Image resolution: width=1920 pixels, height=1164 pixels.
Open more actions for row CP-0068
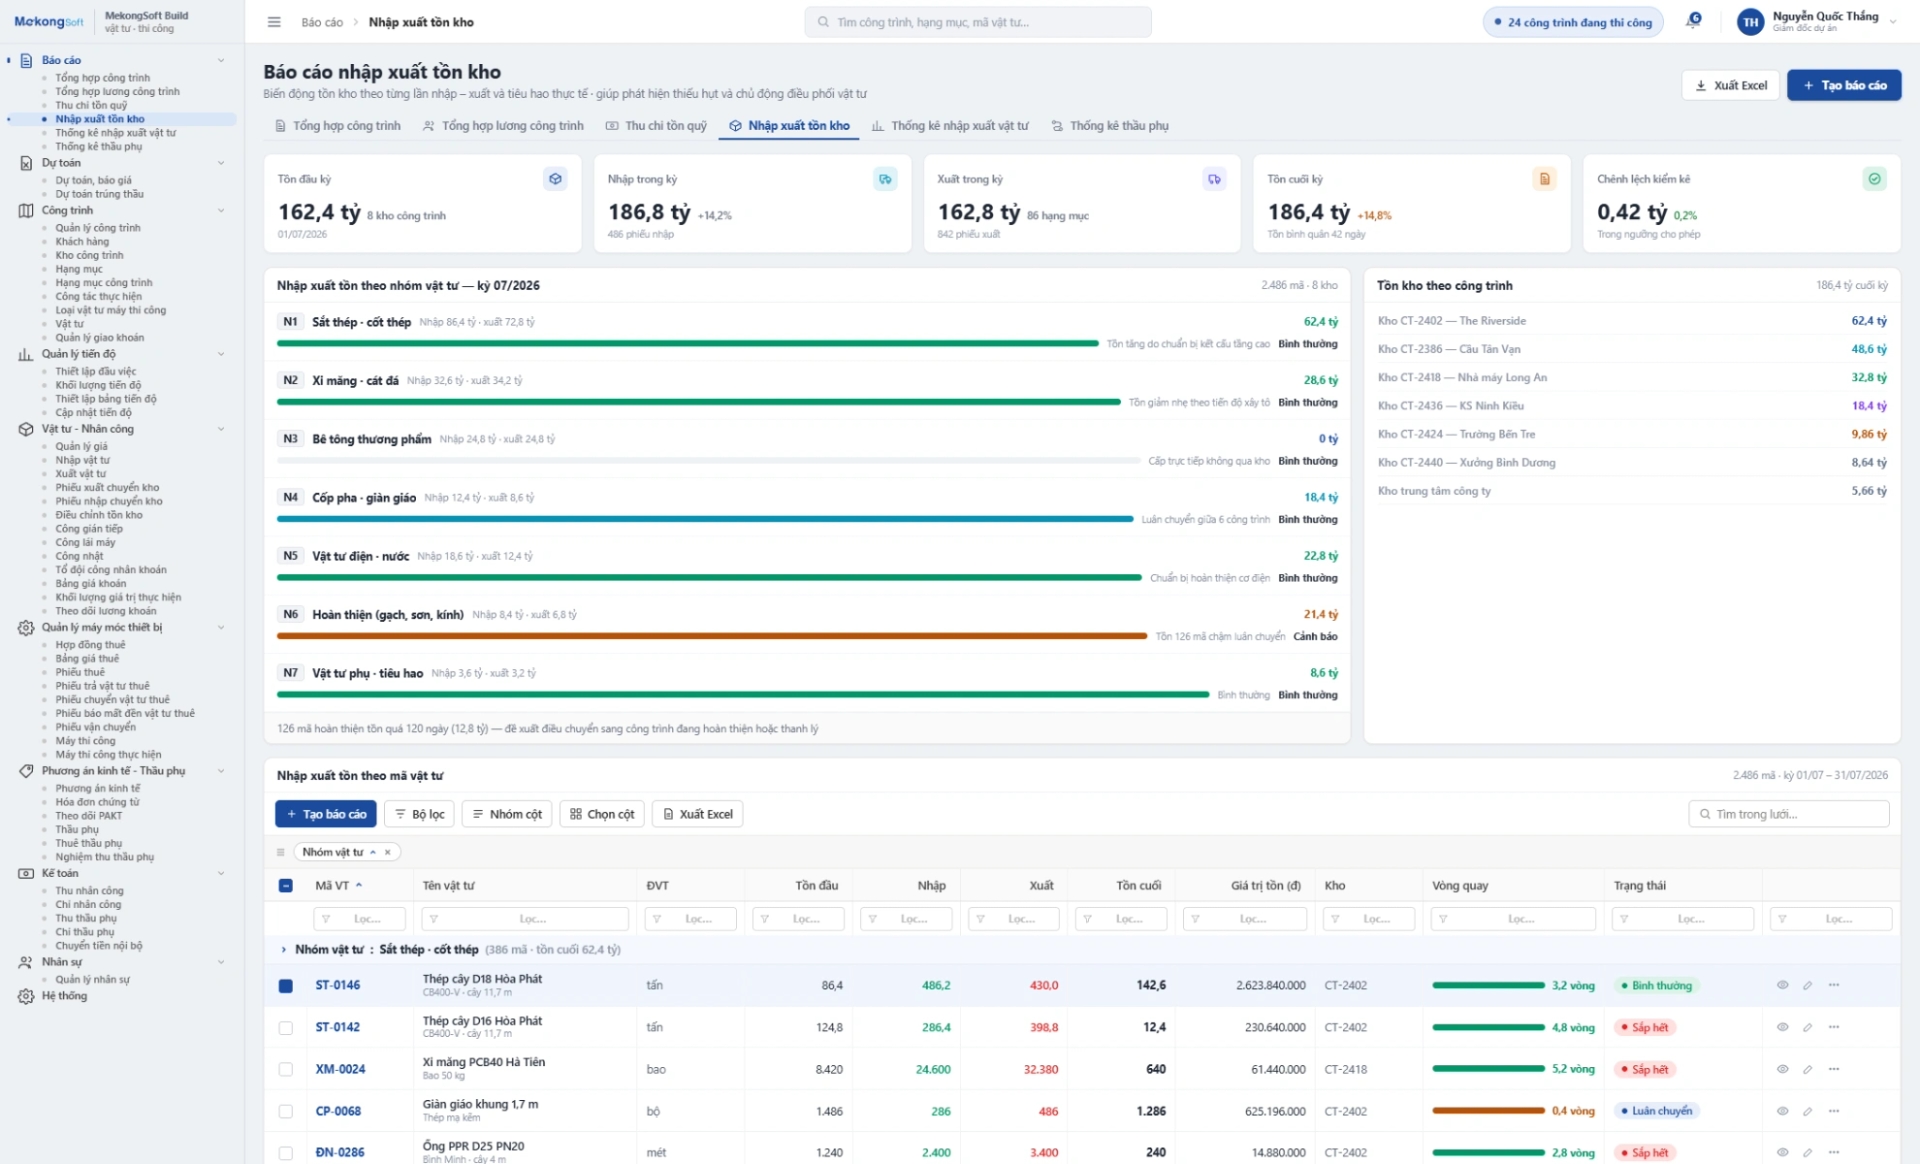pos(1834,1112)
